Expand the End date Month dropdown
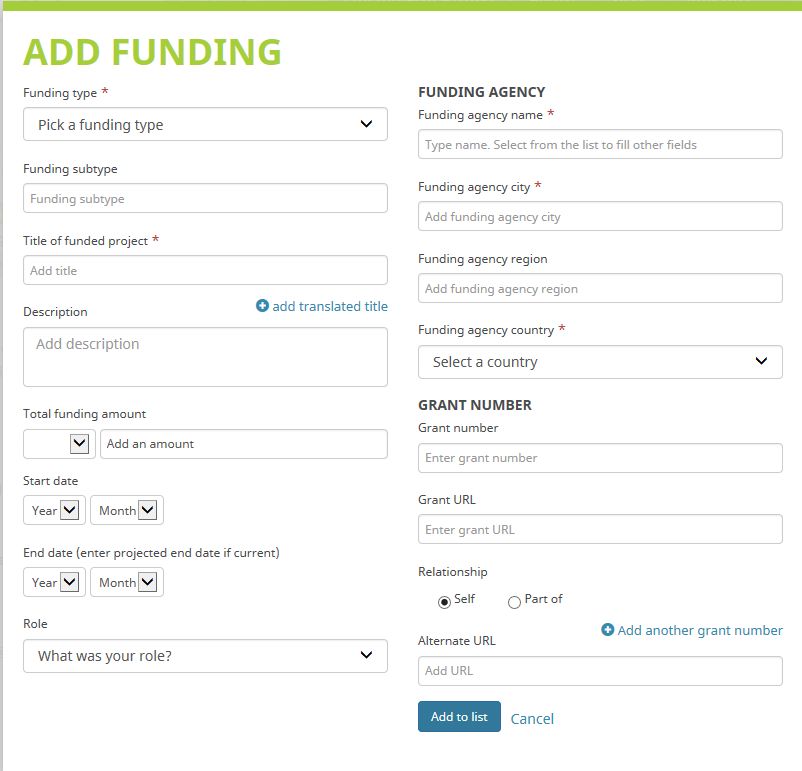The image size is (802, 771). pyautogui.click(x=127, y=582)
